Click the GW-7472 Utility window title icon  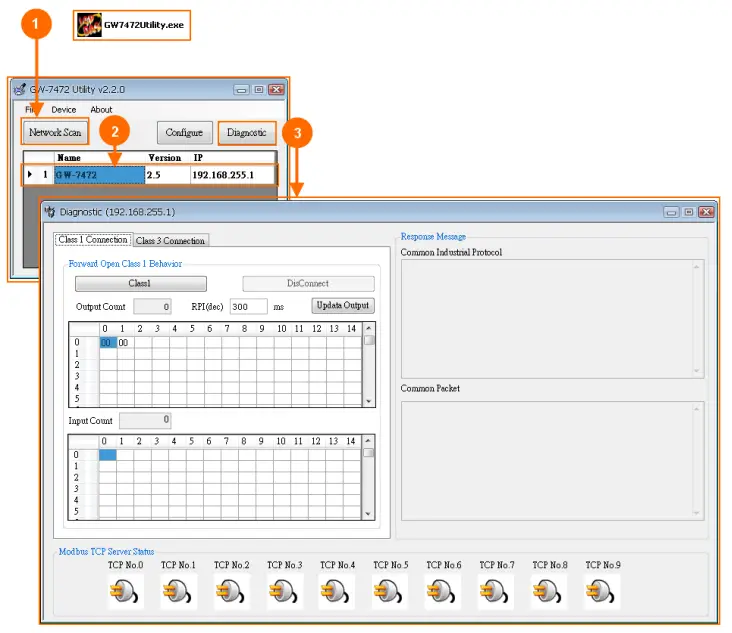point(20,89)
